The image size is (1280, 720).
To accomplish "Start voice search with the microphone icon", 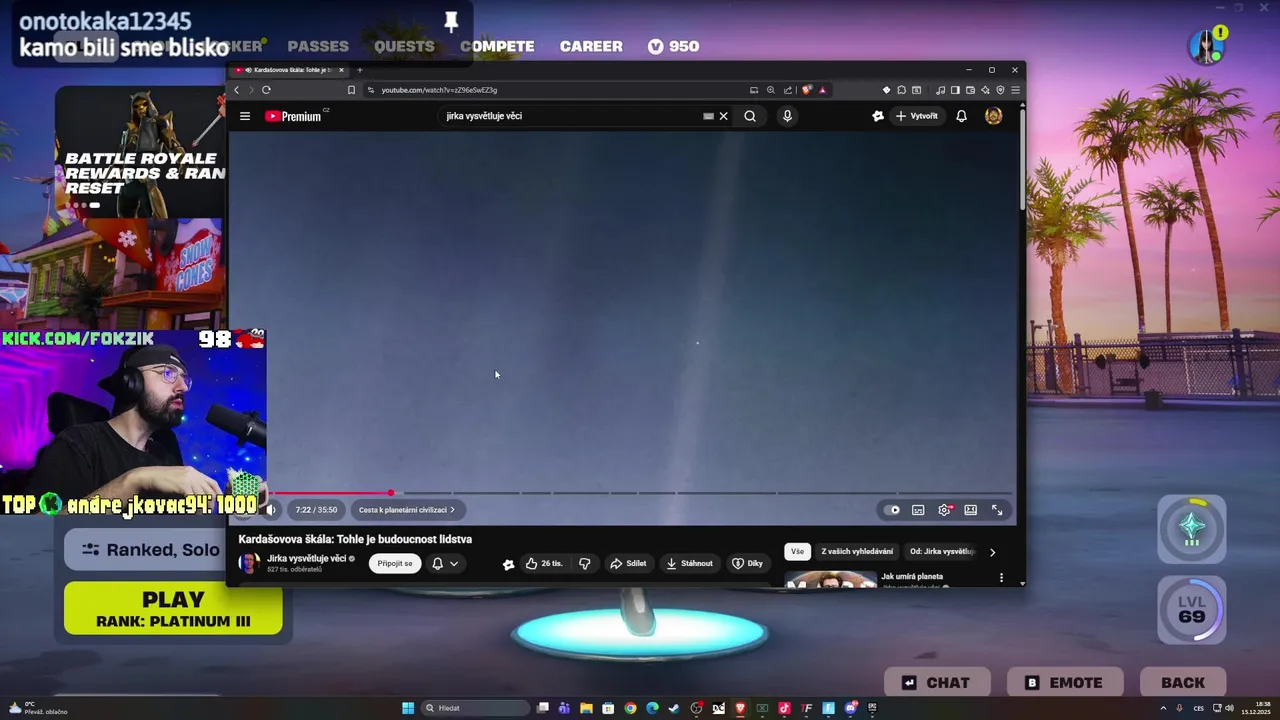I will (x=787, y=116).
